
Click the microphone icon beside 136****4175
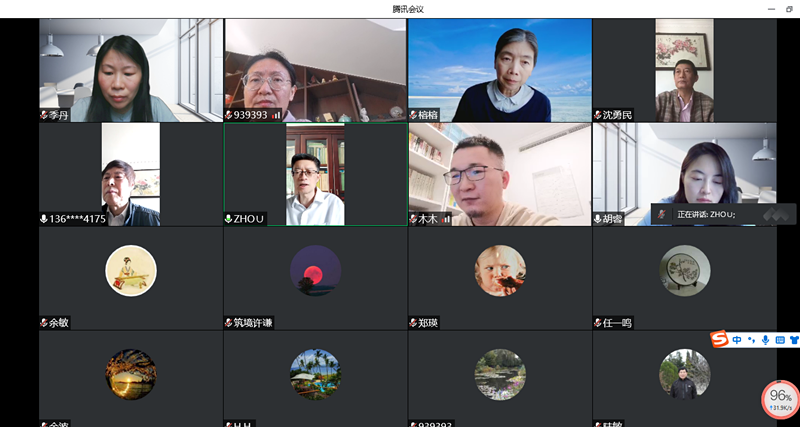(44, 219)
